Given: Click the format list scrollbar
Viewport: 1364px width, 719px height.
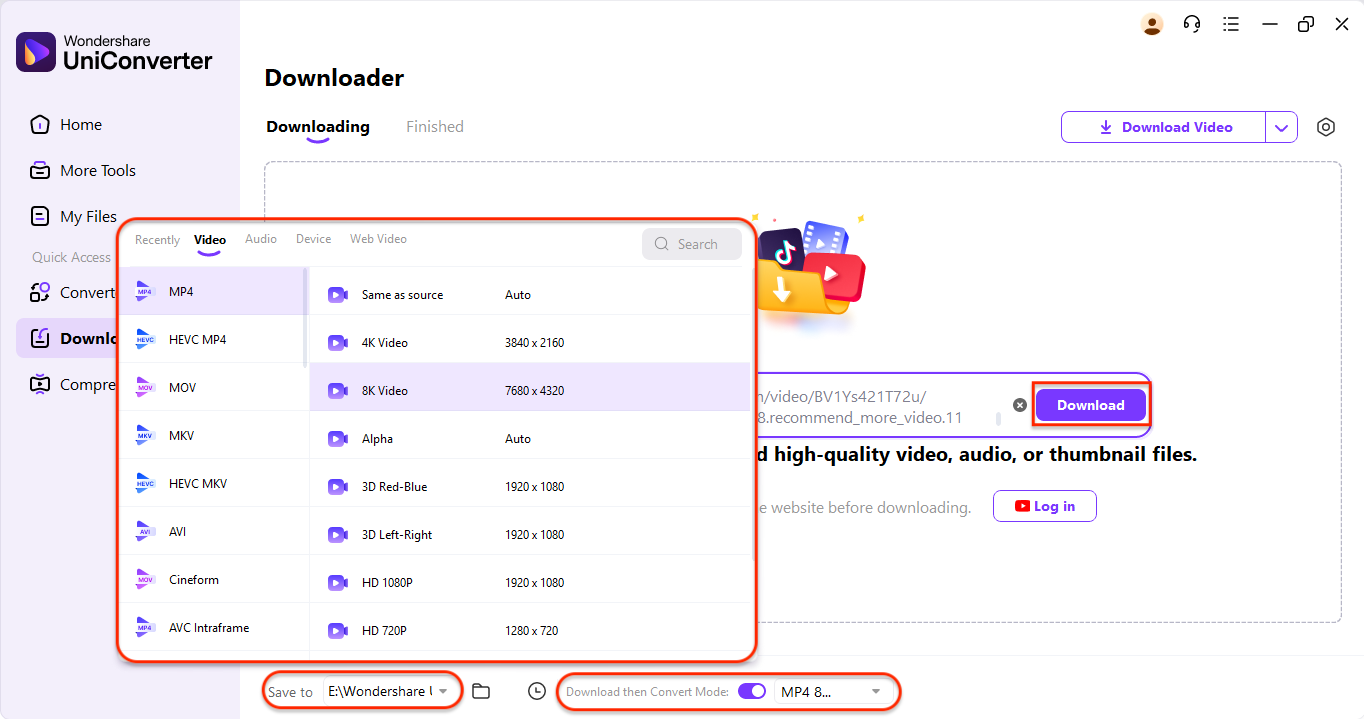Looking at the screenshot, I should [305, 319].
